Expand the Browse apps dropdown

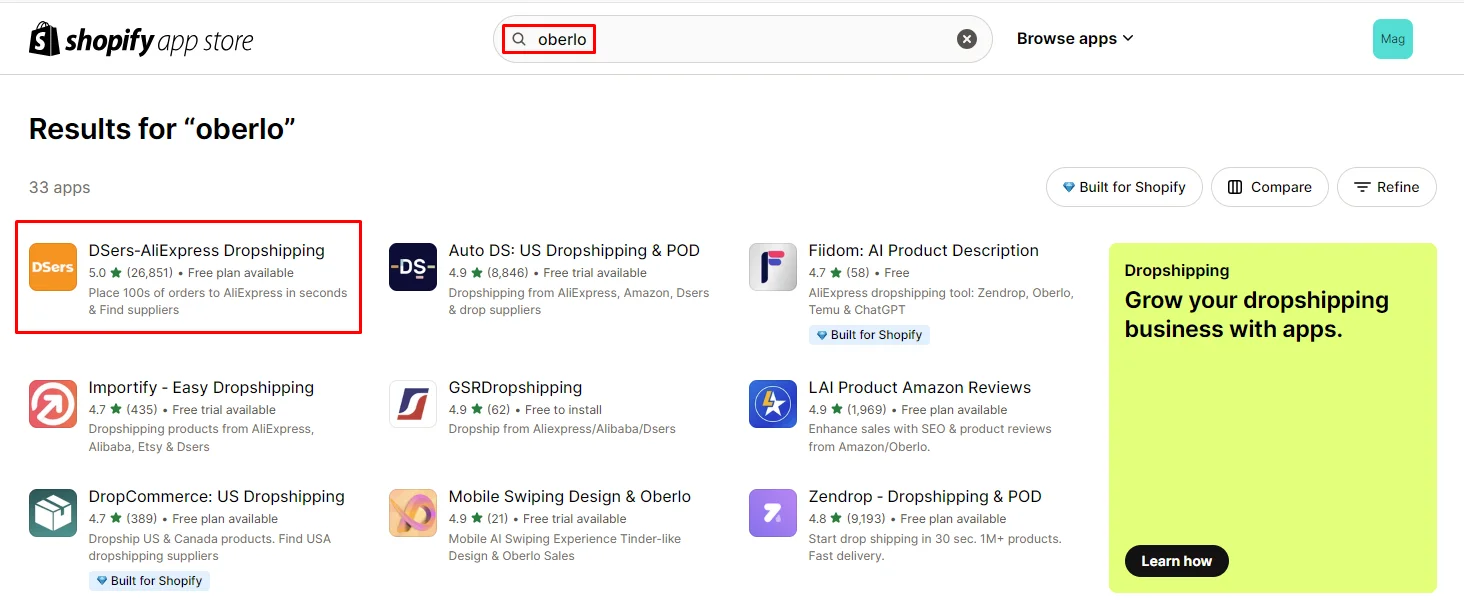click(1074, 38)
